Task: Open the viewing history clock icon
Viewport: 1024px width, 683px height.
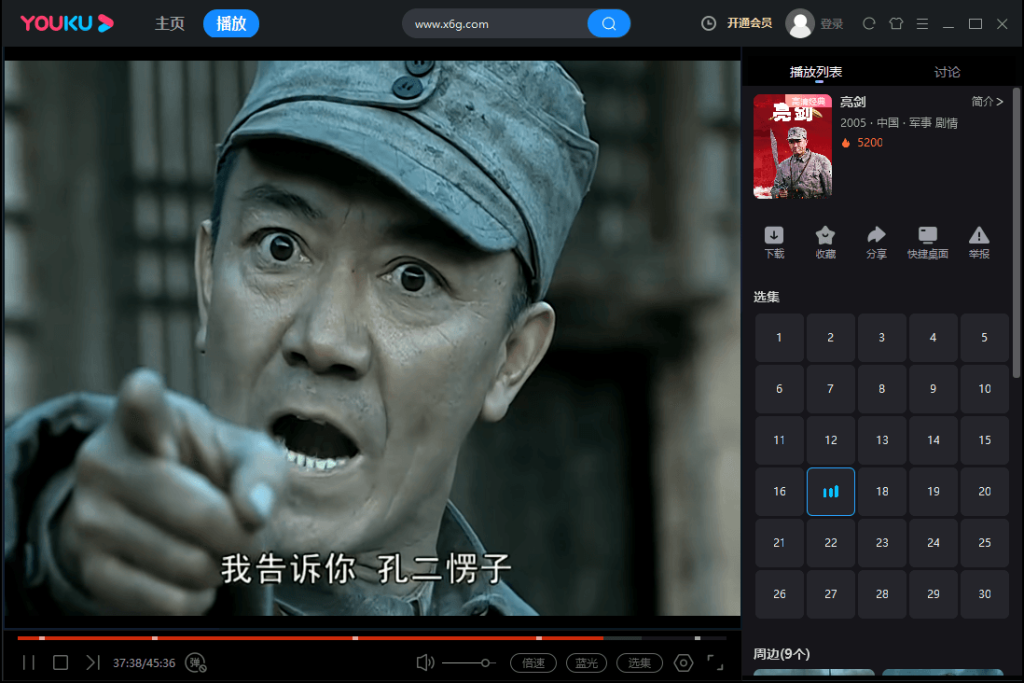Action: pyautogui.click(x=709, y=22)
